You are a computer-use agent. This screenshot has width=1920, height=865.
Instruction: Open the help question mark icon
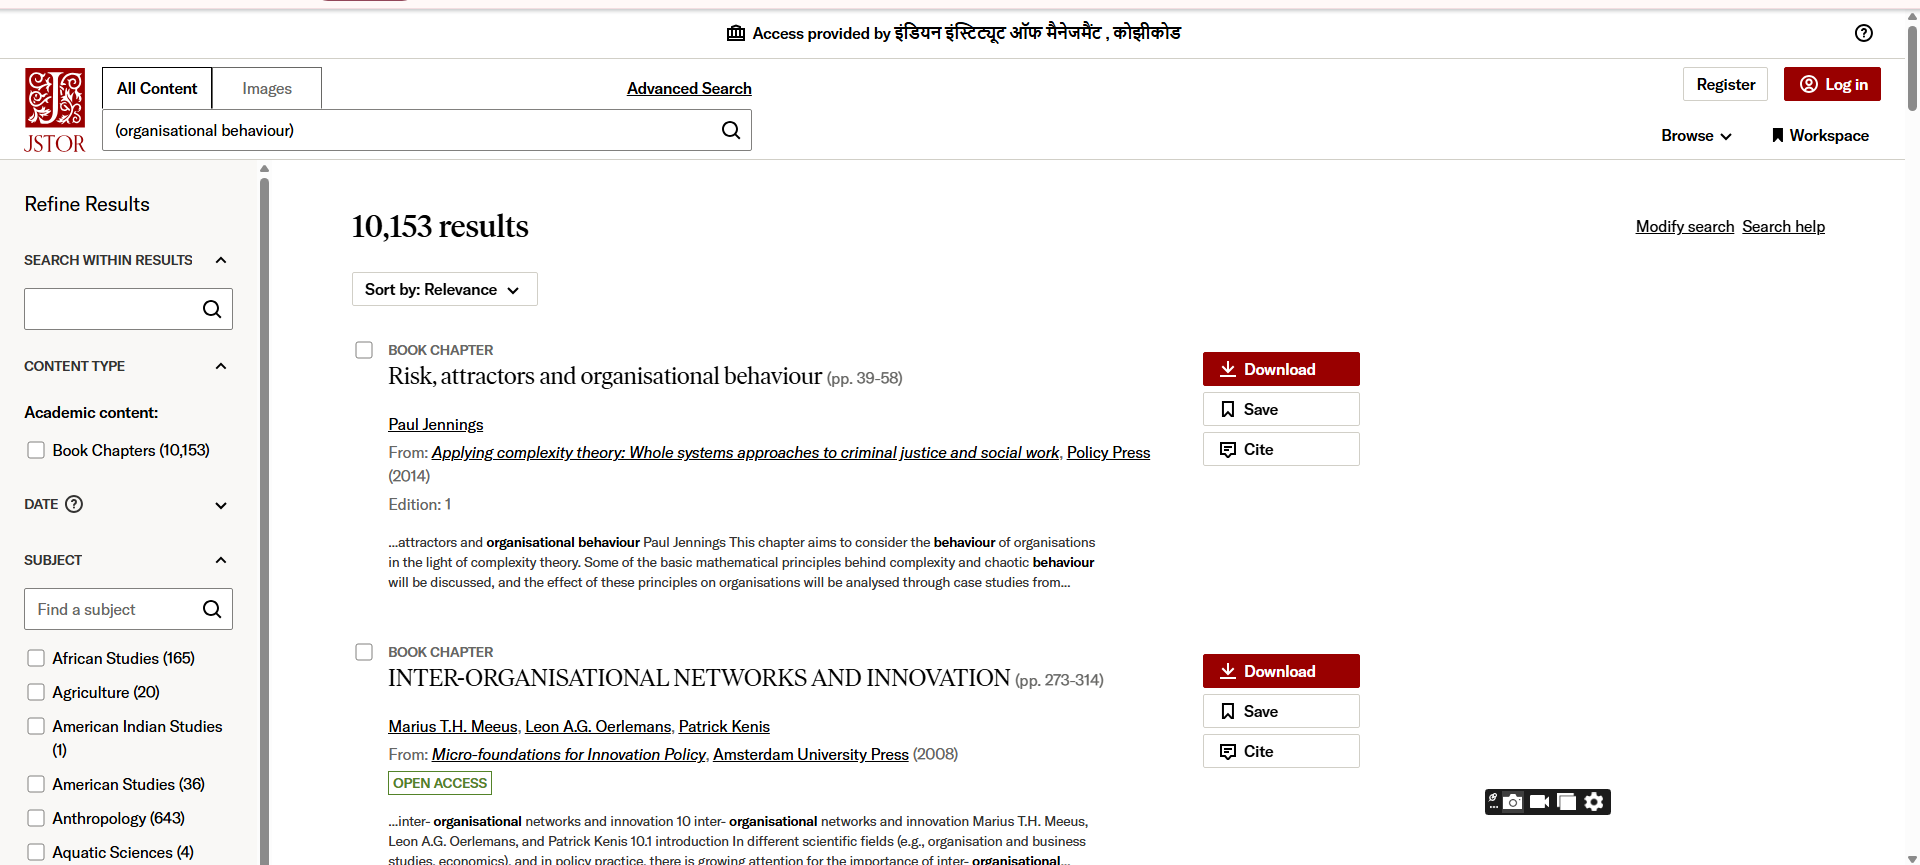pos(1863,33)
